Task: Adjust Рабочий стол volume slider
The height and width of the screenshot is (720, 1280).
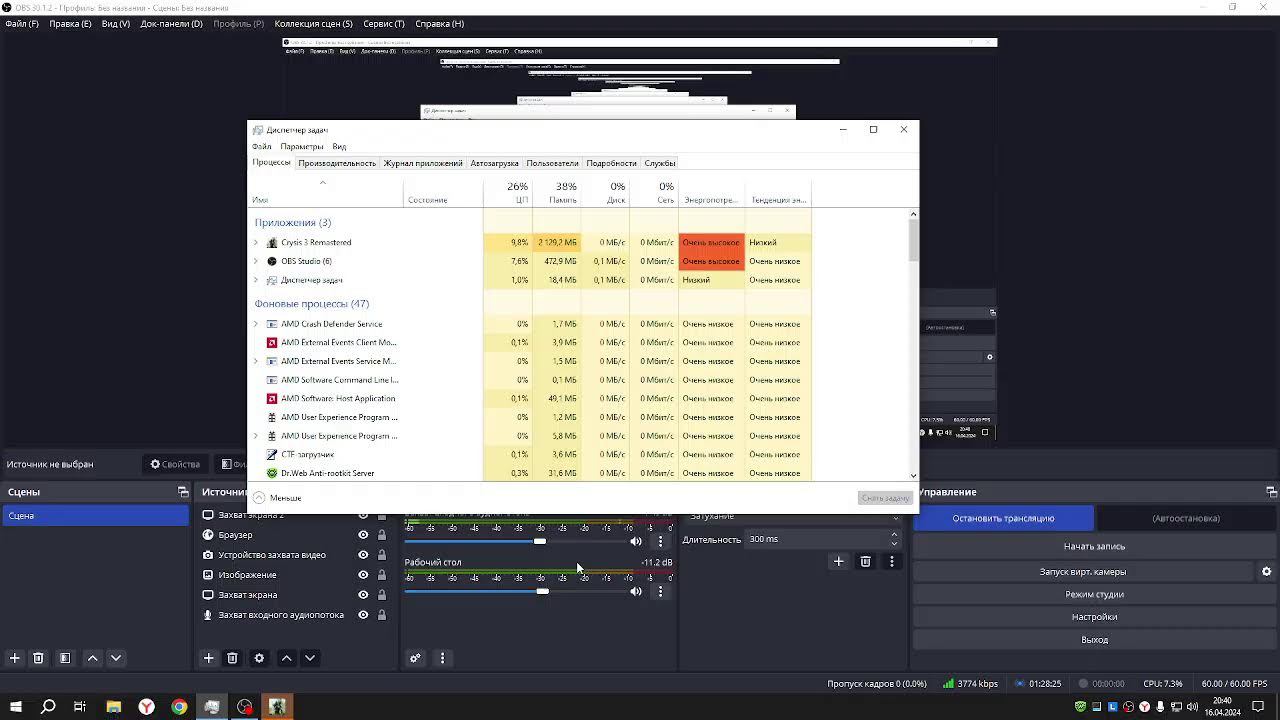Action: pyautogui.click(x=542, y=591)
